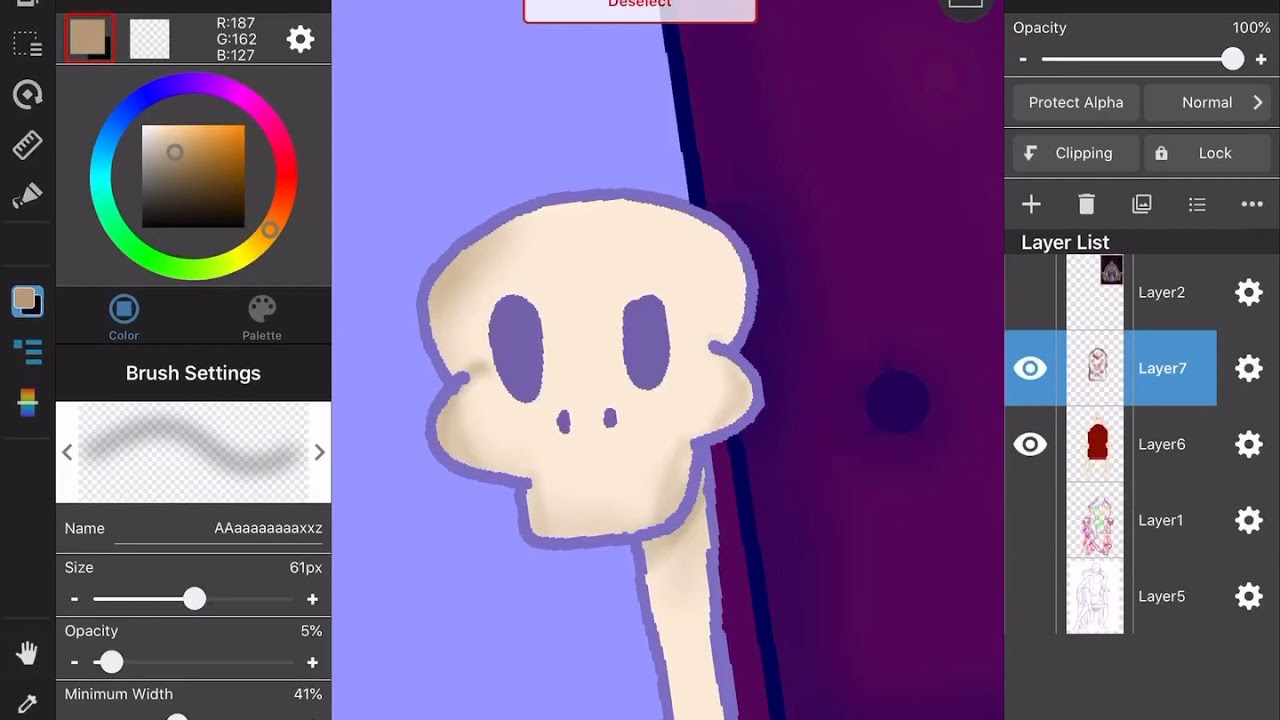Click brush Opacity slider handle
1280x720 pixels.
(111, 662)
